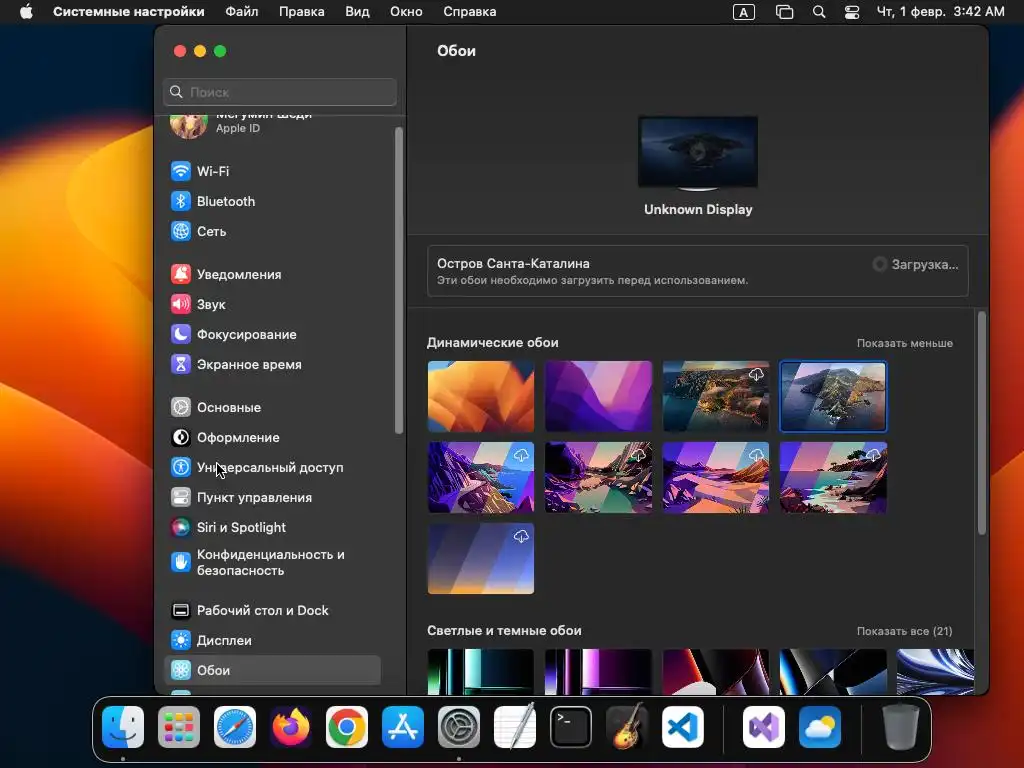Select Фокусирование moon icon
Viewport: 1024px width, 768px height.
click(x=181, y=334)
